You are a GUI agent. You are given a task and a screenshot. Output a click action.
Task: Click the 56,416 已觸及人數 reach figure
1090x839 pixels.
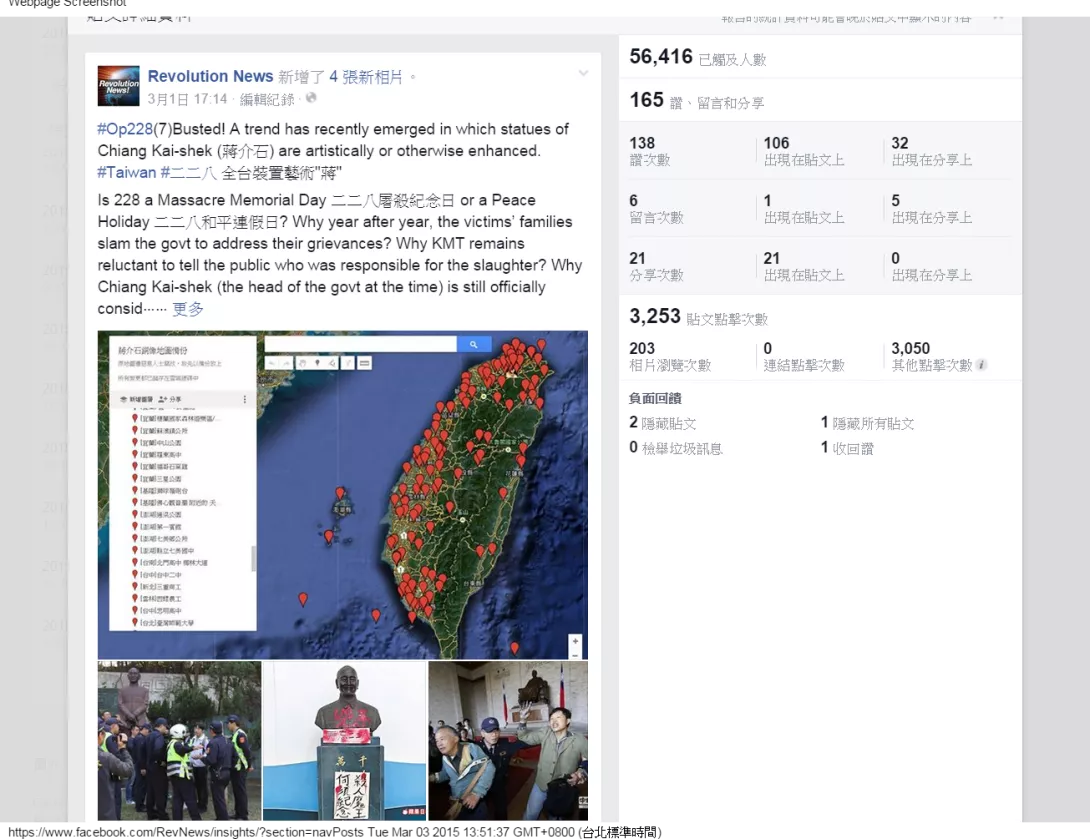pos(697,57)
